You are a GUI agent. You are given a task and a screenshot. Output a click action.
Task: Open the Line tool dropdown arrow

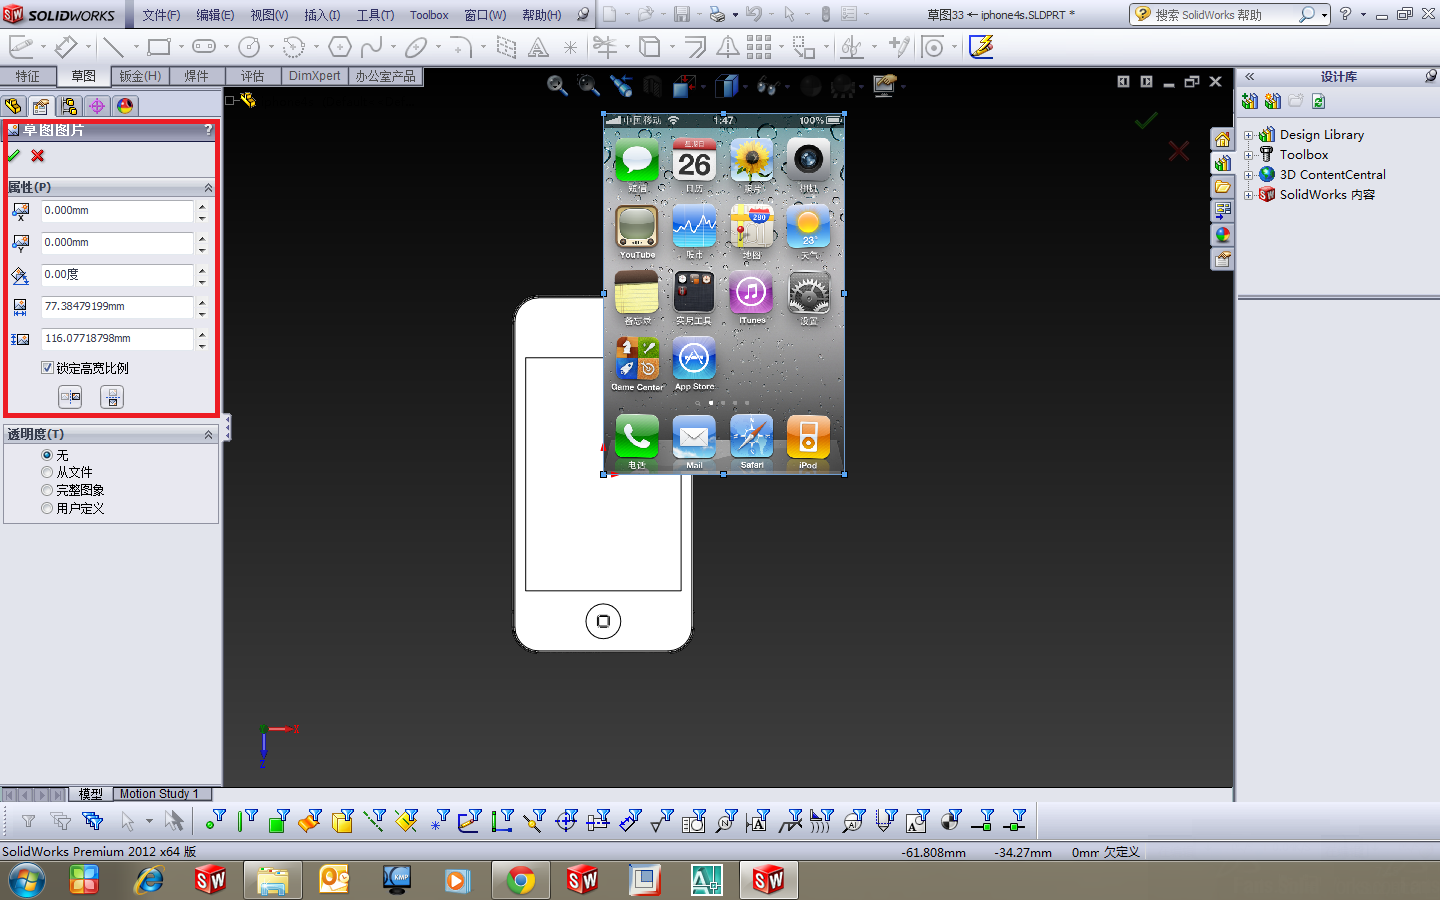[x=135, y=47]
